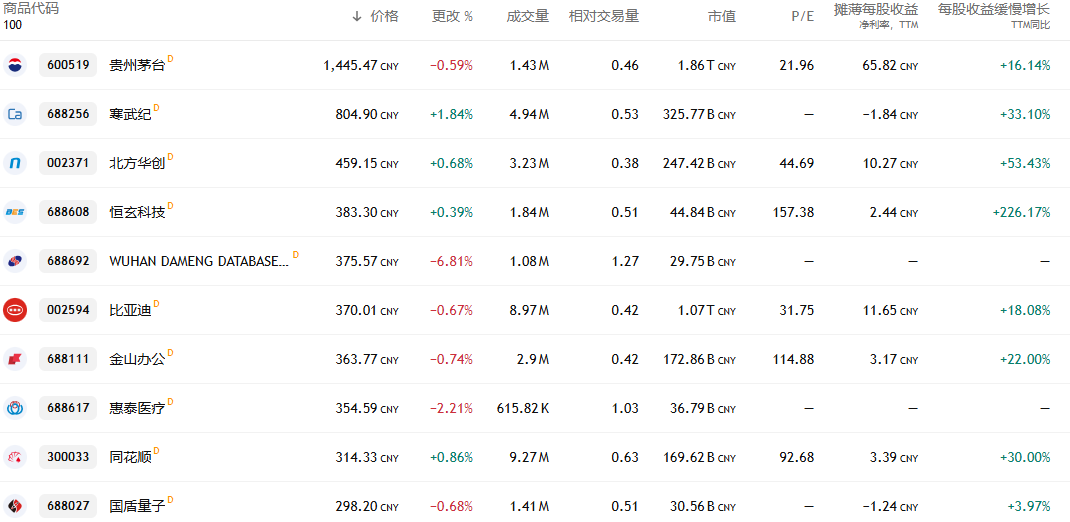Click the 同花顺 300033 logo icon
Viewport: 1070px width, 522px height.
click(14, 457)
